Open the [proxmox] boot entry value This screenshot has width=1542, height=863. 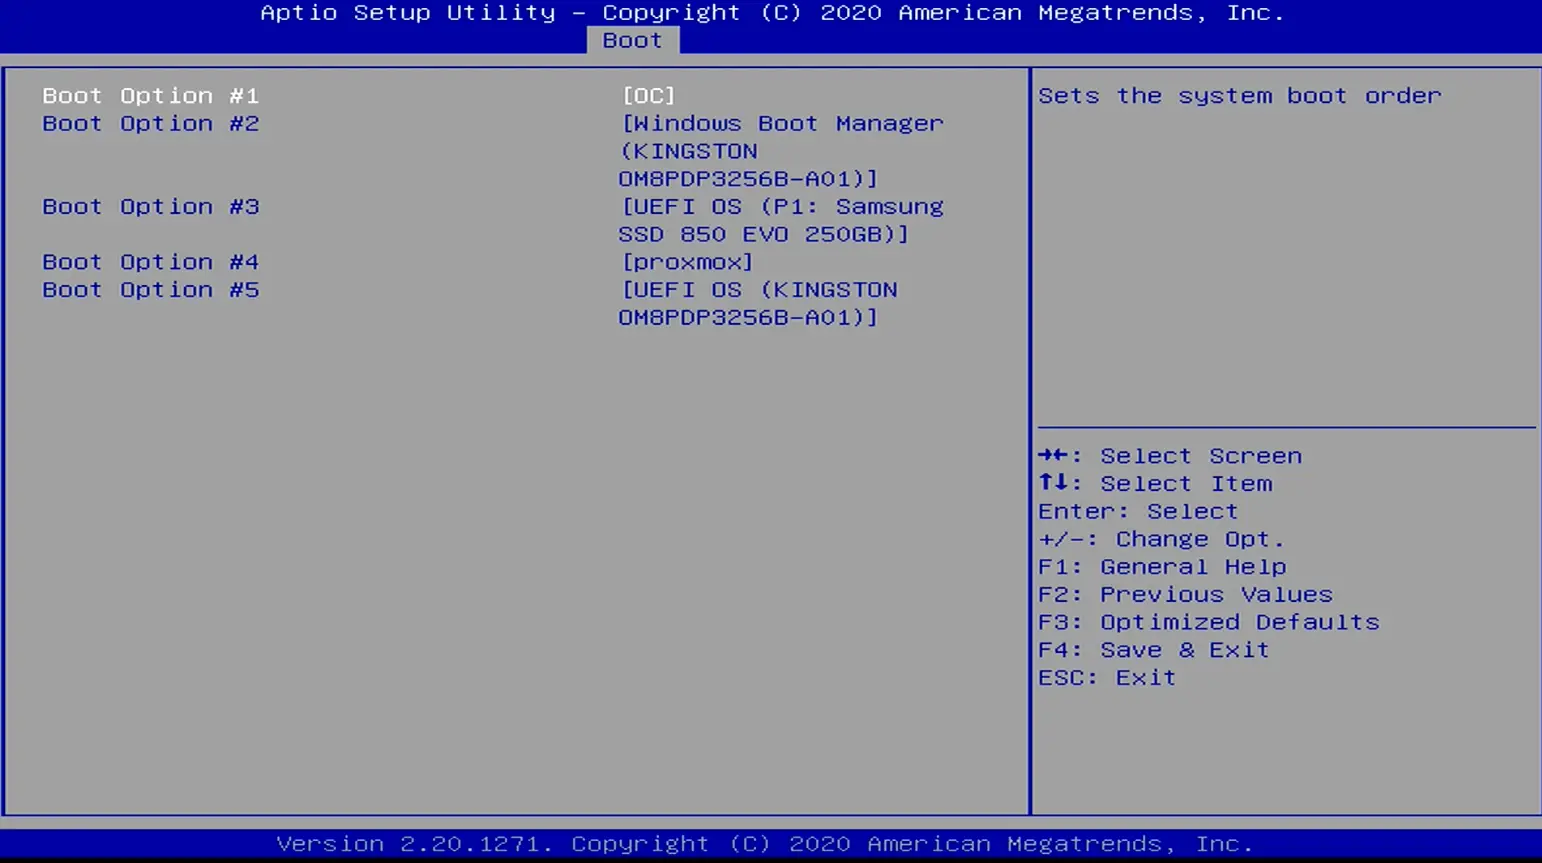pyautogui.click(x=687, y=262)
